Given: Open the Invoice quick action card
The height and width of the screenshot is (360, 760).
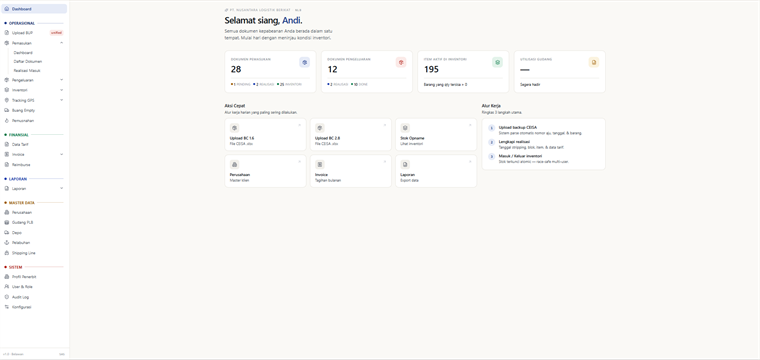Looking at the screenshot, I should [x=350, y=171].
